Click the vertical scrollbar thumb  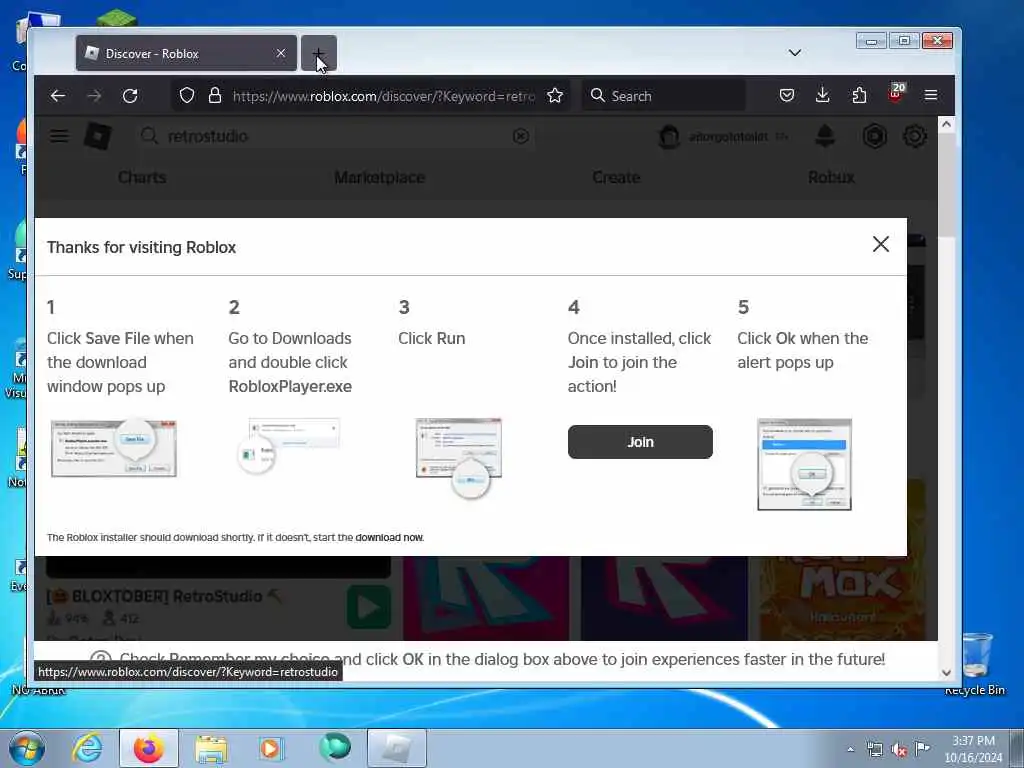click(x=946, y=186)
